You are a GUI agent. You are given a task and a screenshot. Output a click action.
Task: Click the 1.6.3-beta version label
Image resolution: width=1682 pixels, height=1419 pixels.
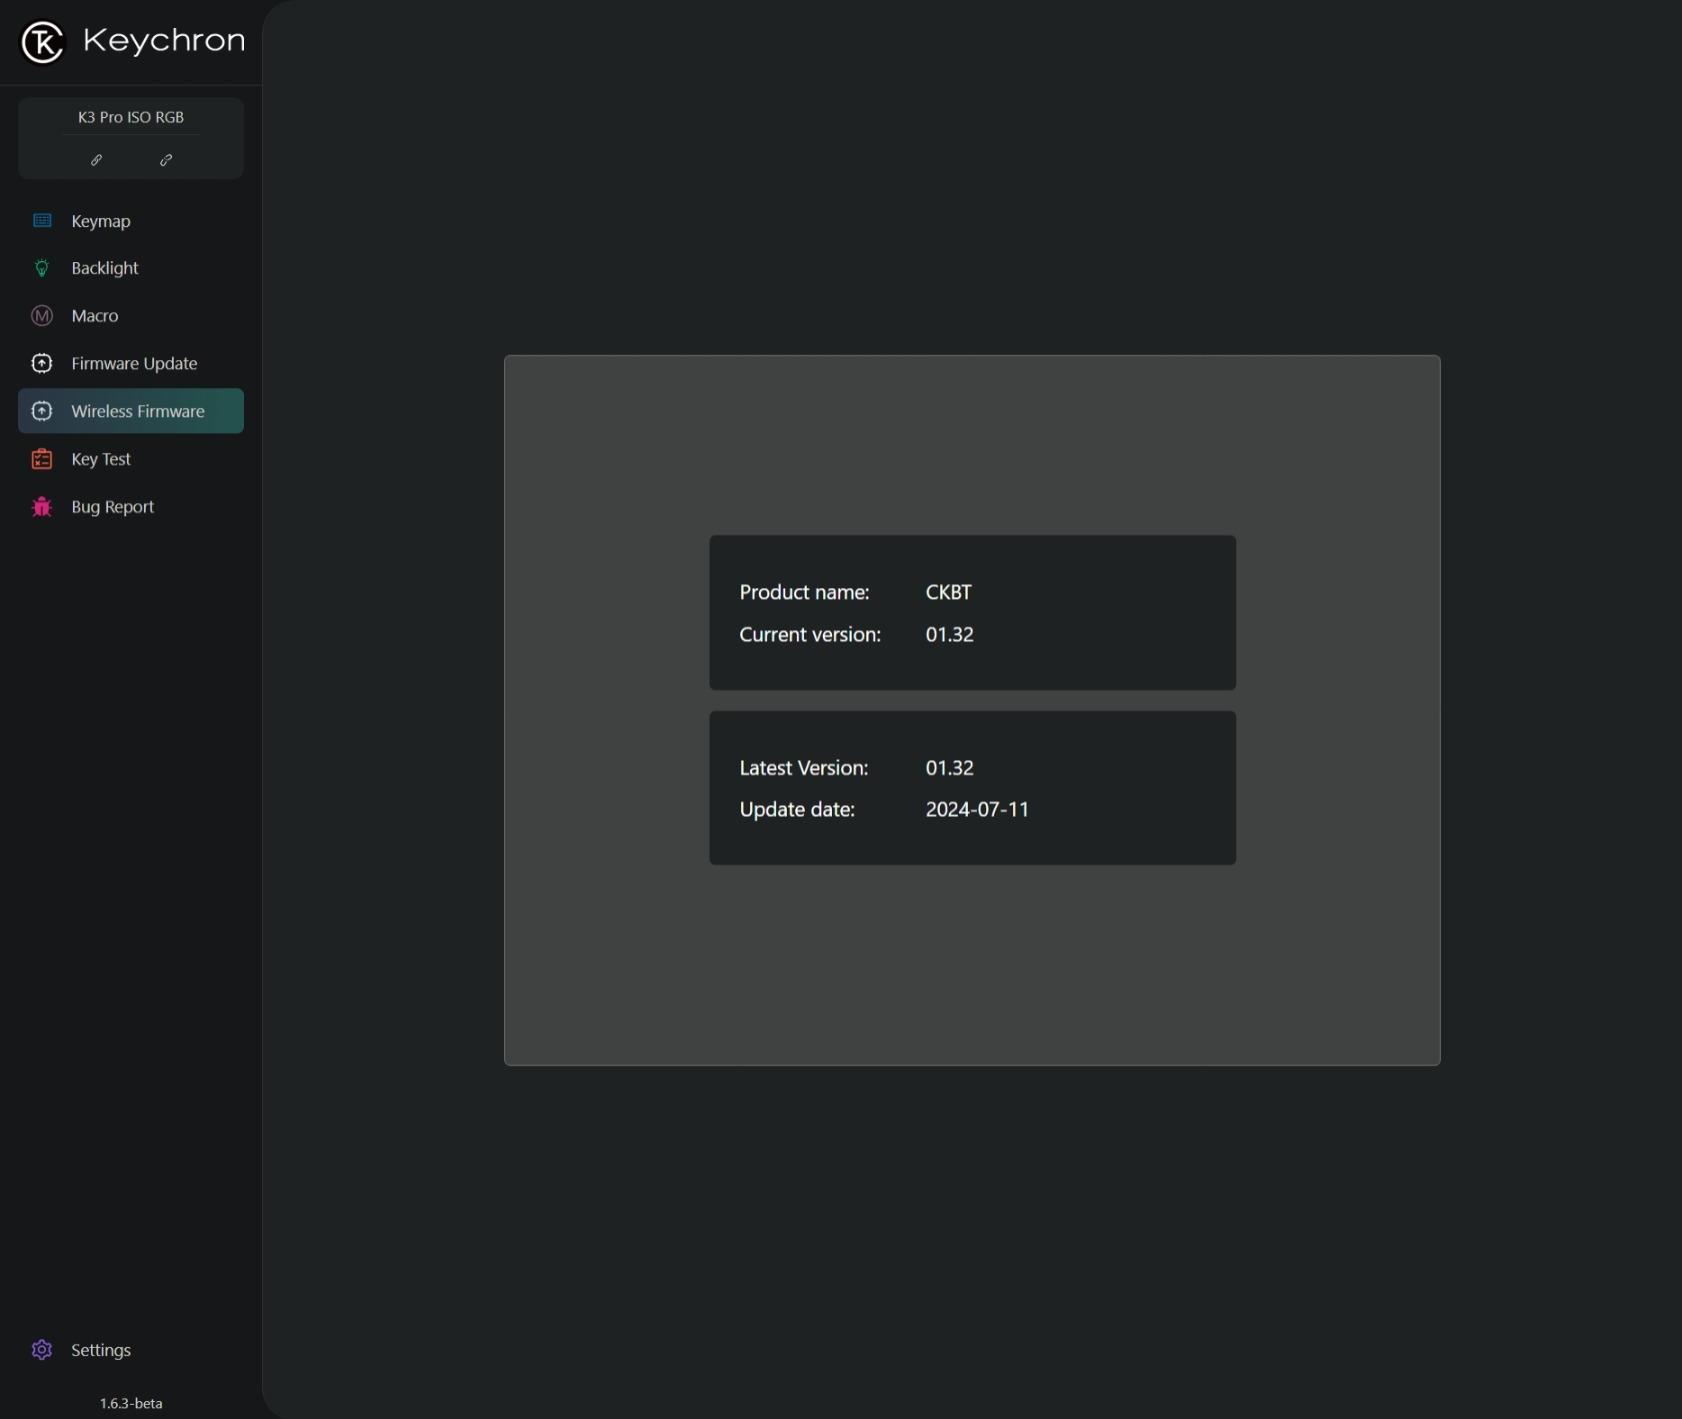click(x=131, y=1403)
